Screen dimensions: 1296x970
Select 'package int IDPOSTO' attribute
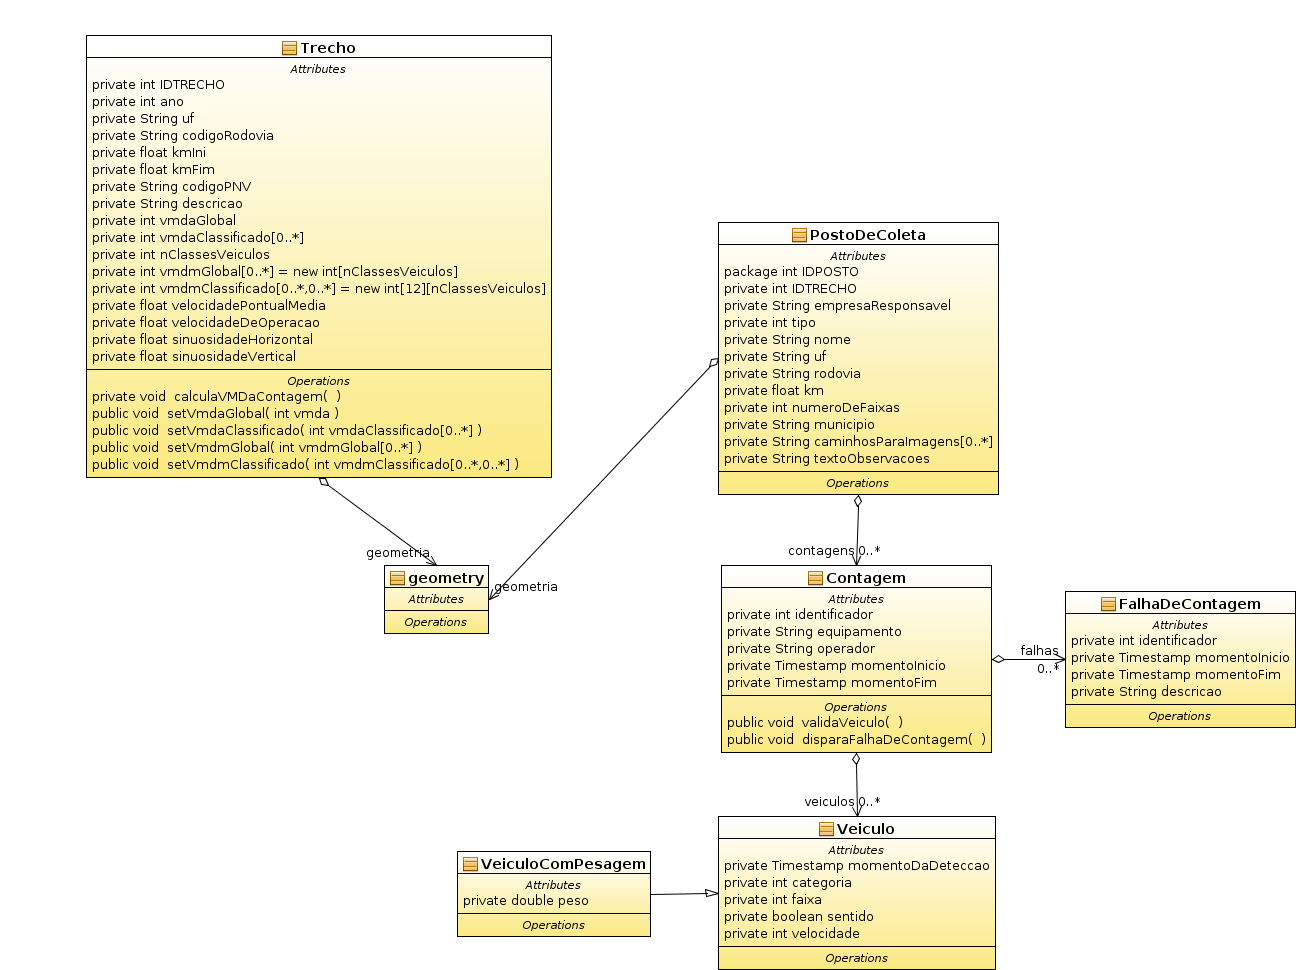tap(791, 272)
